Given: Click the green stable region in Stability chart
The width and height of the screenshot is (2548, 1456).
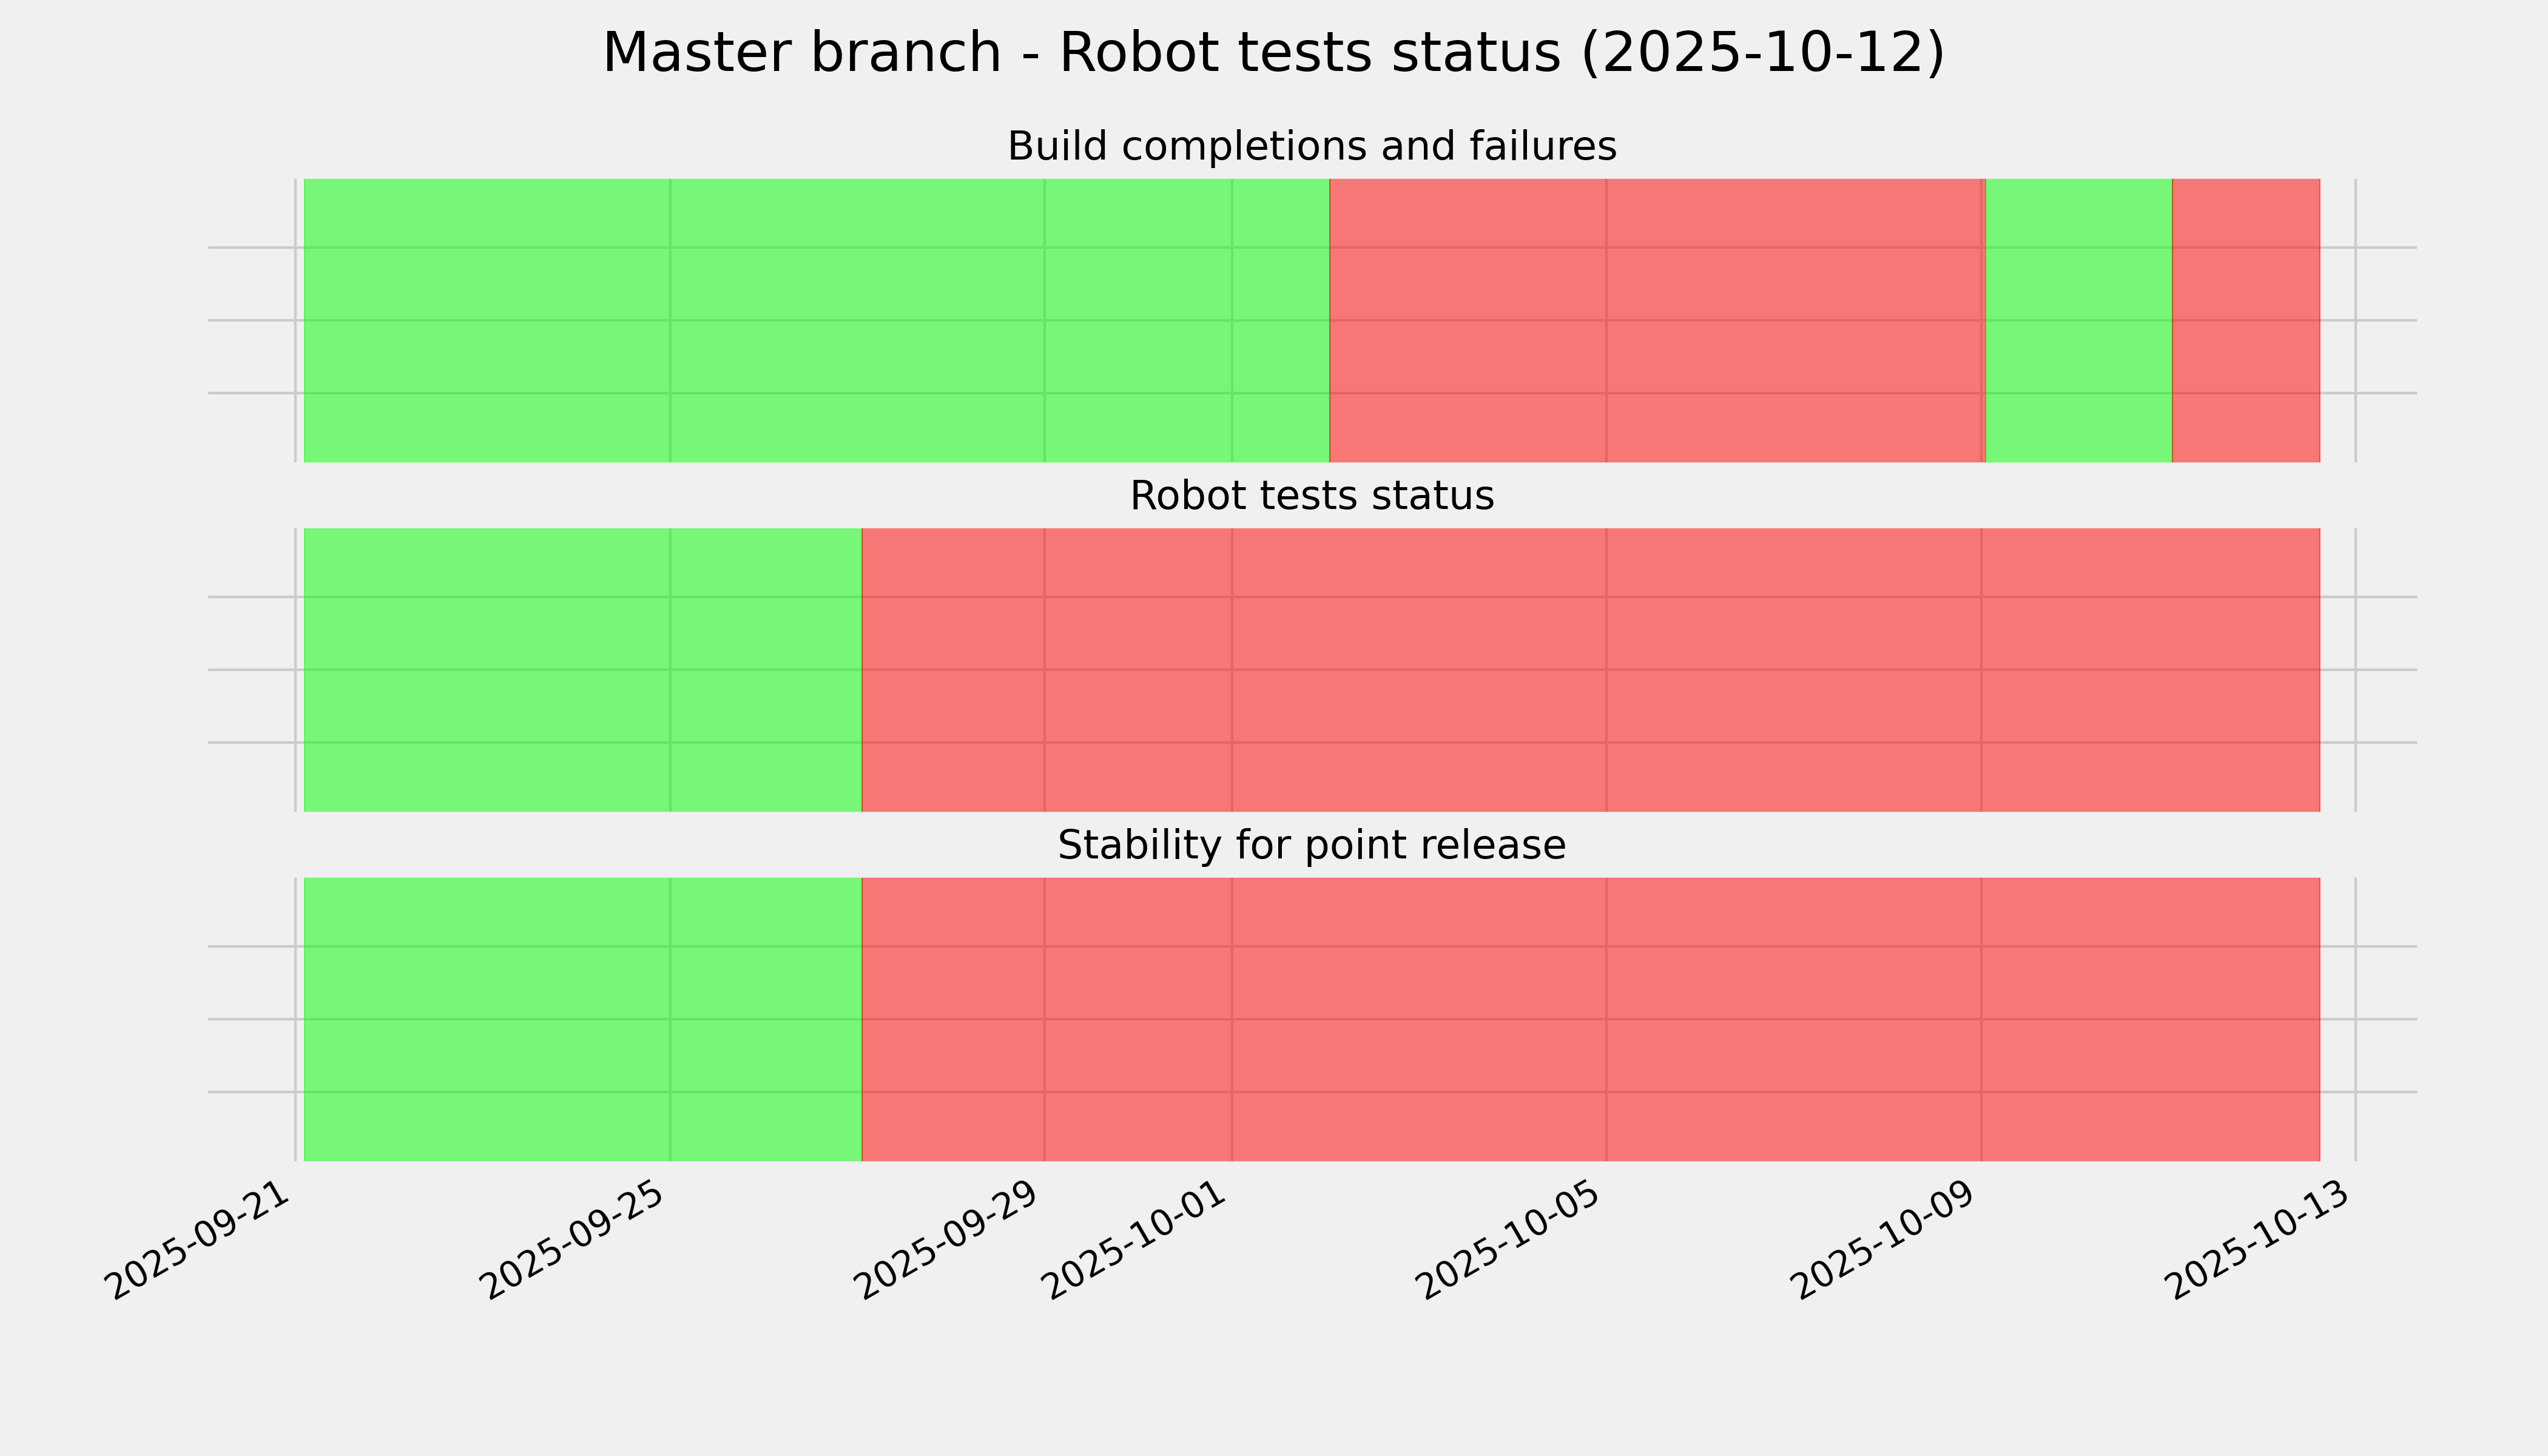Looking at the screenshot, I should (x=582, y=1019).
